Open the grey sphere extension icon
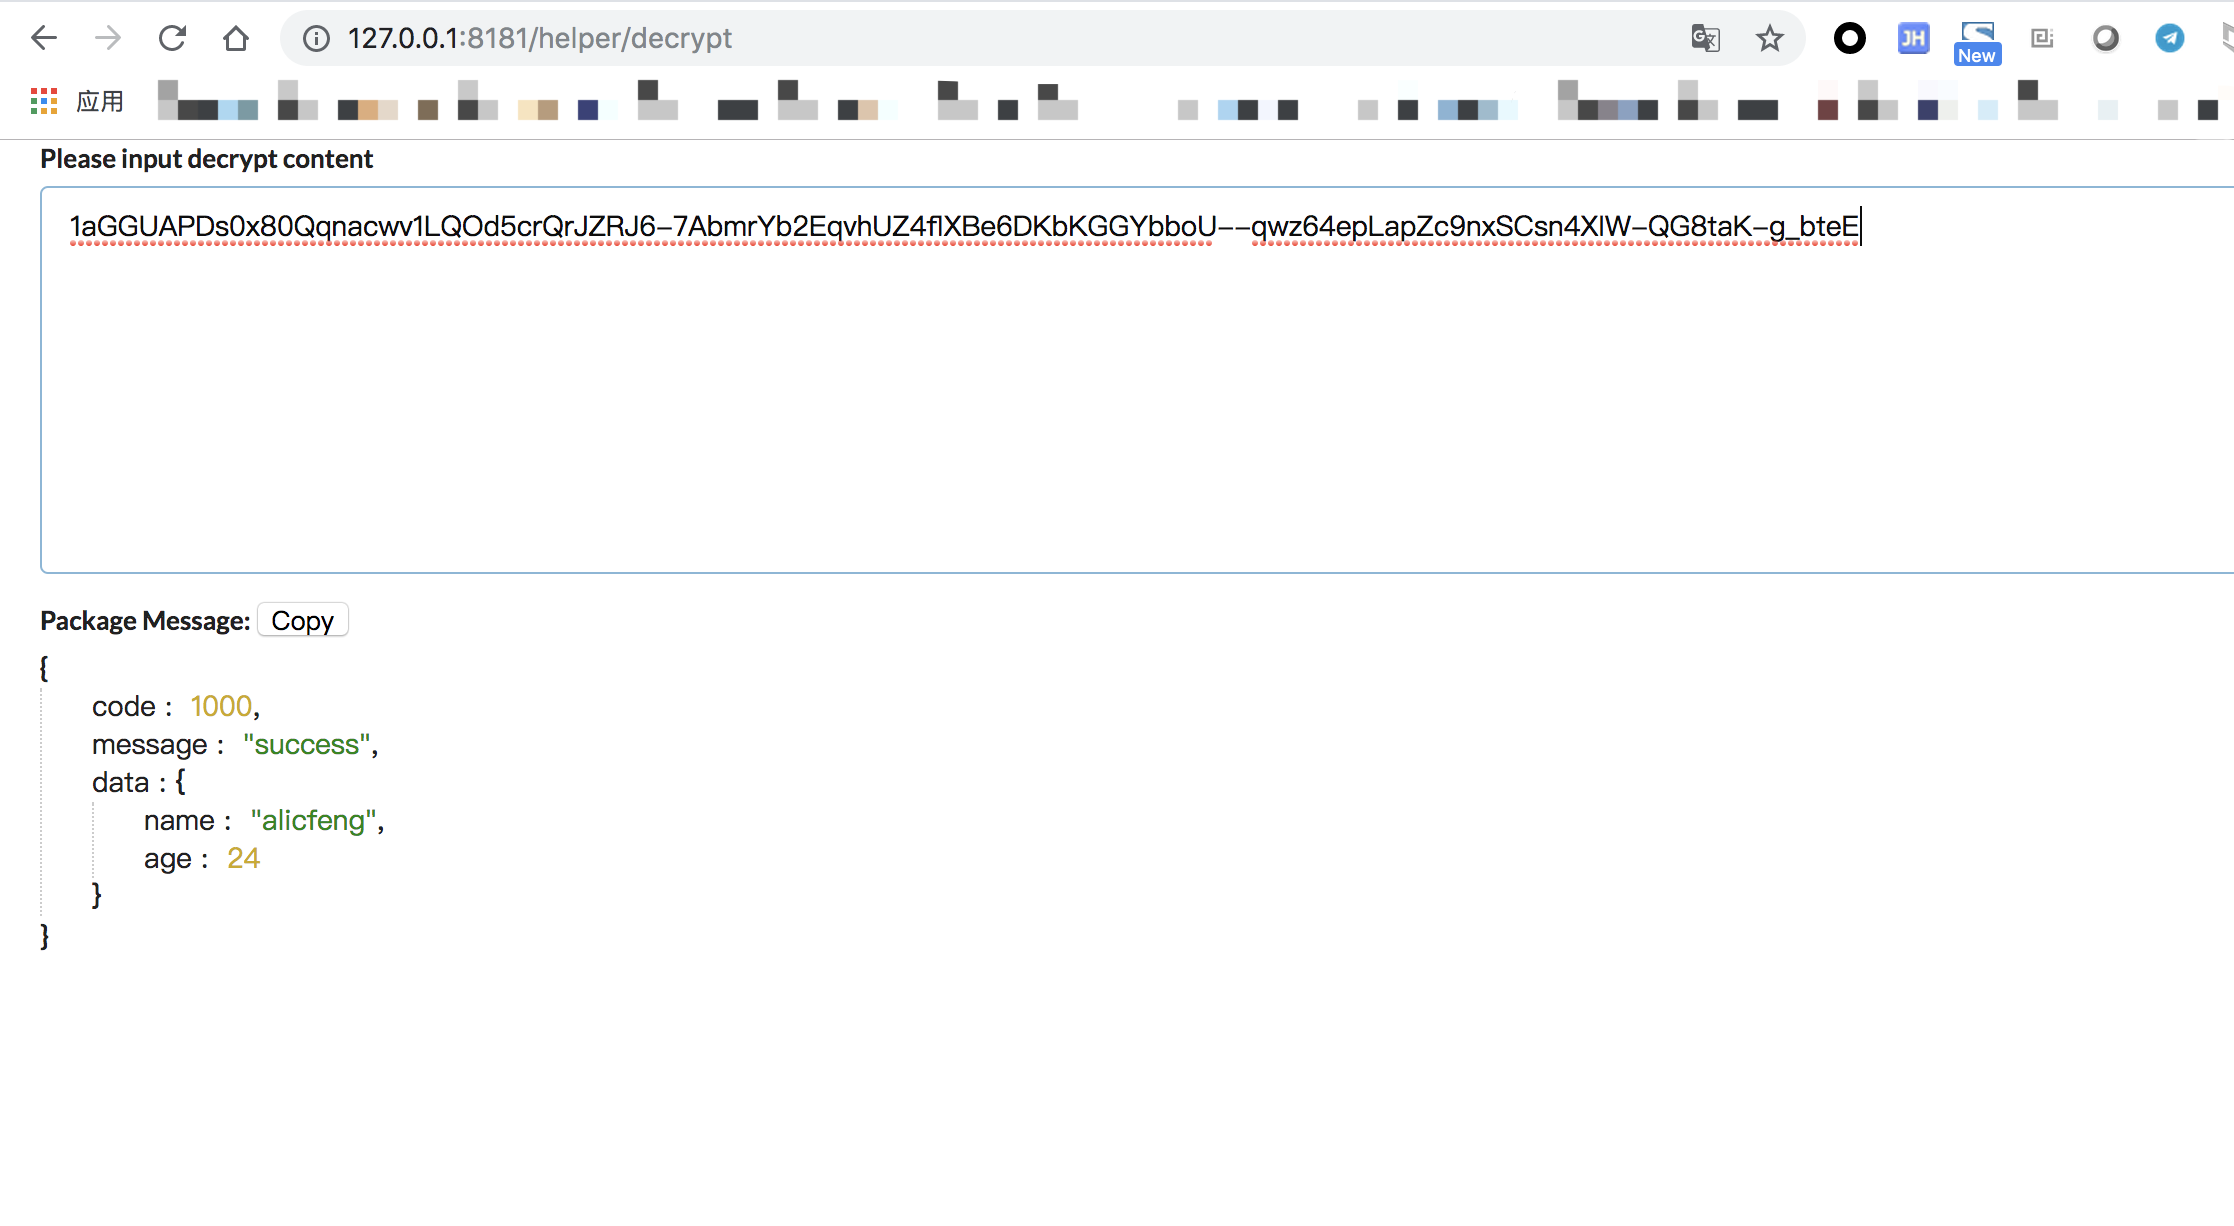Screen dimensions: 2234x1226 point(2106,38)
